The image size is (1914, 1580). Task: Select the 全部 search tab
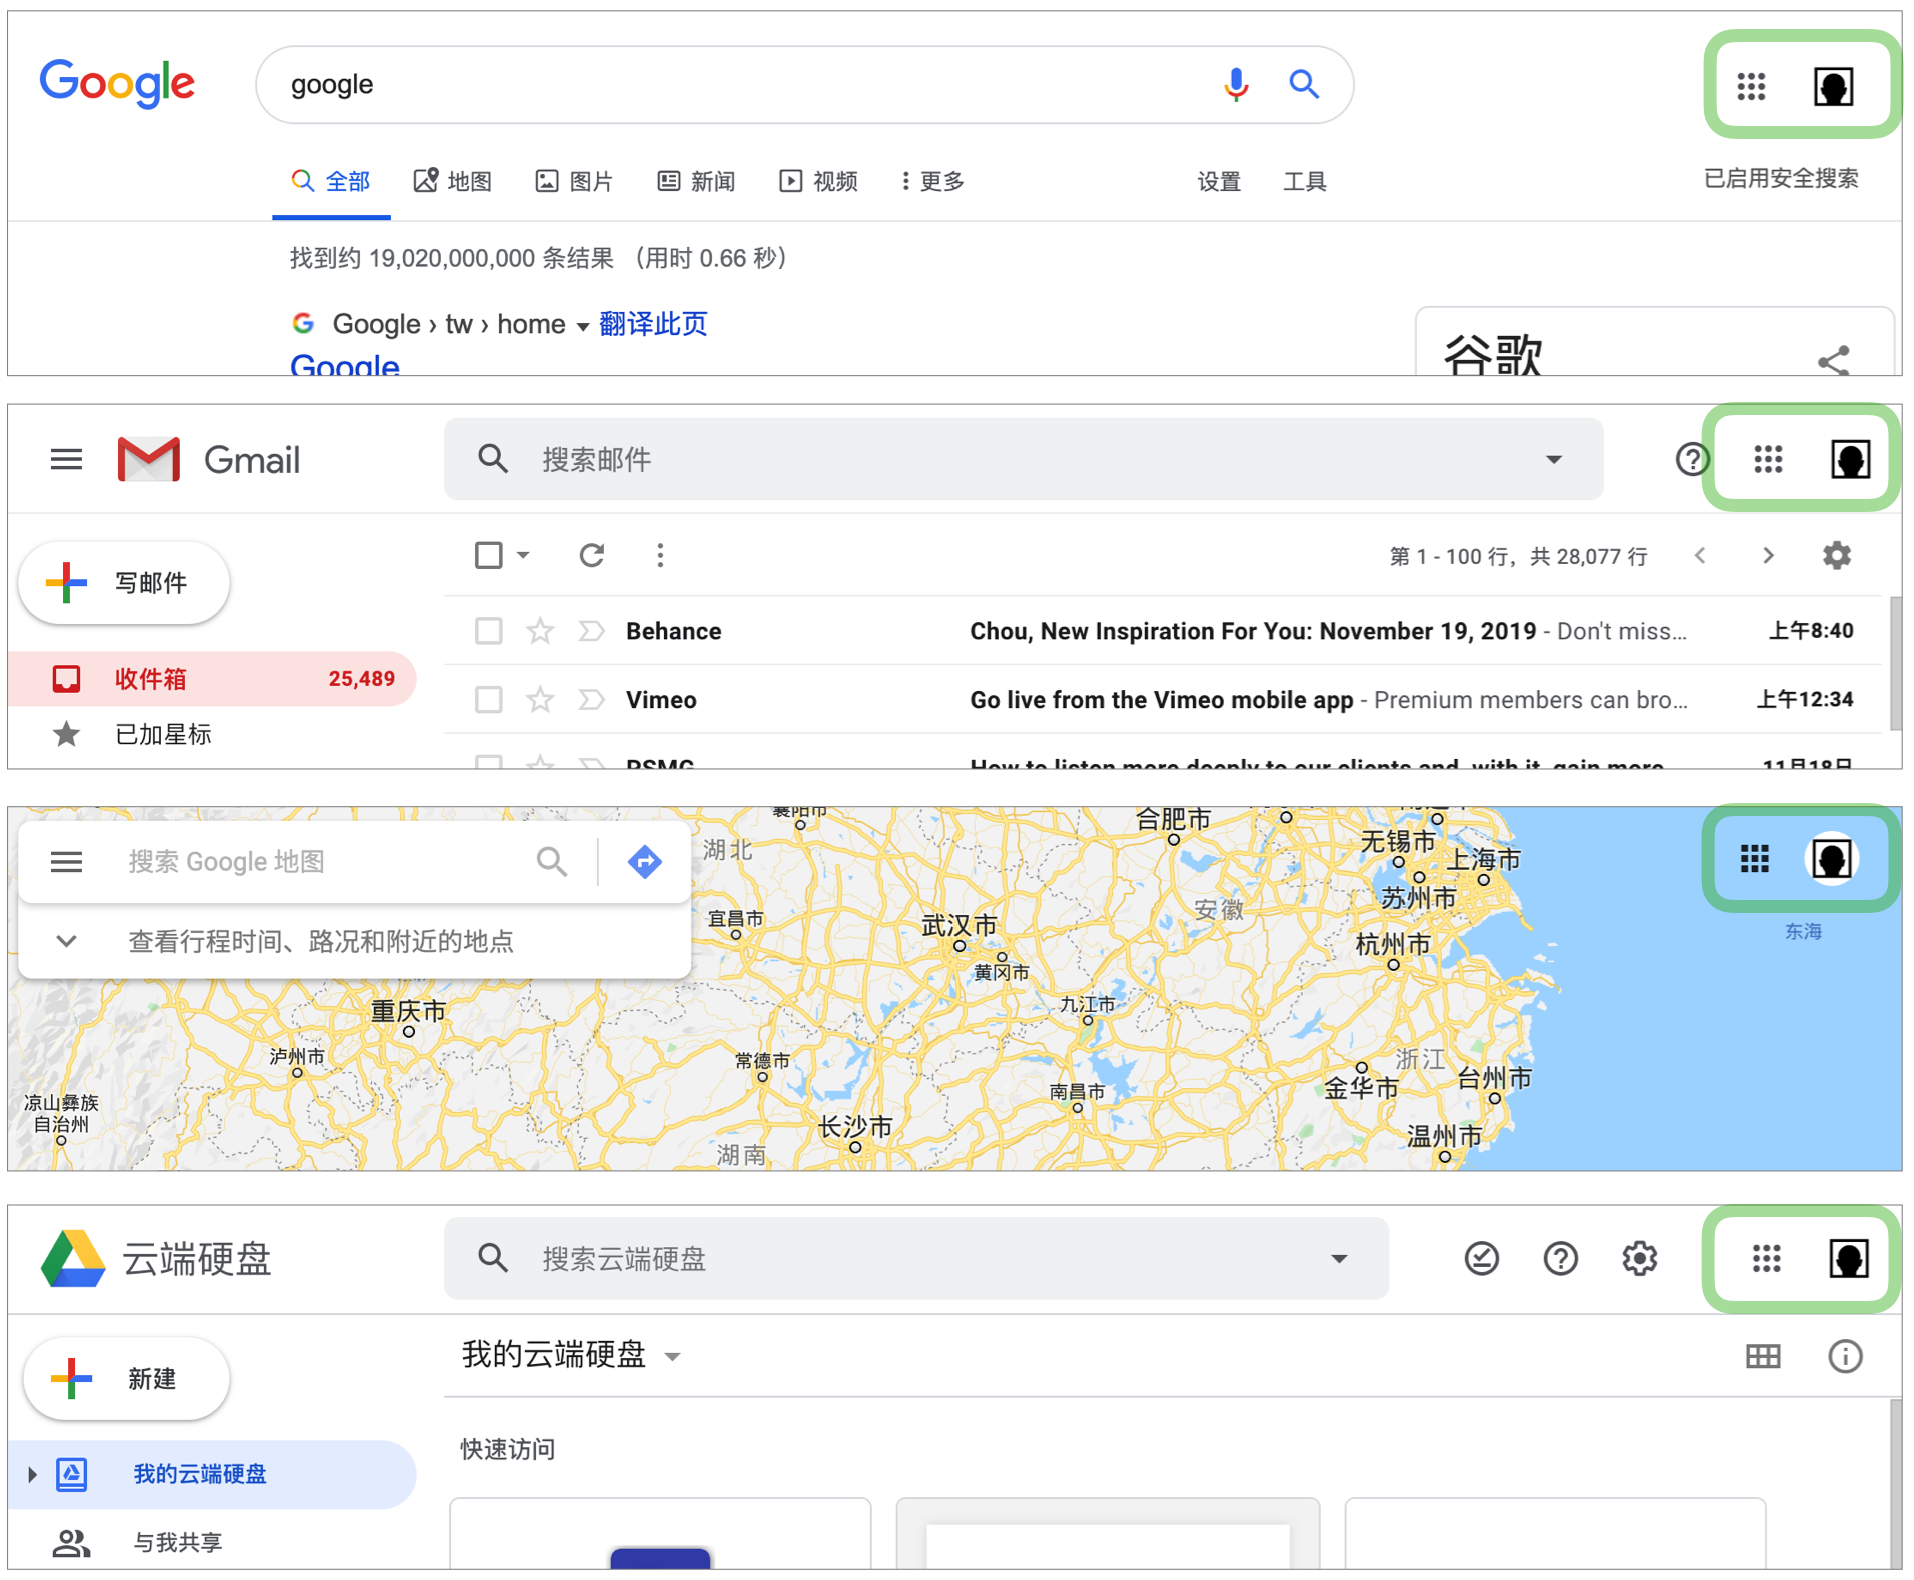click(331, 181)
